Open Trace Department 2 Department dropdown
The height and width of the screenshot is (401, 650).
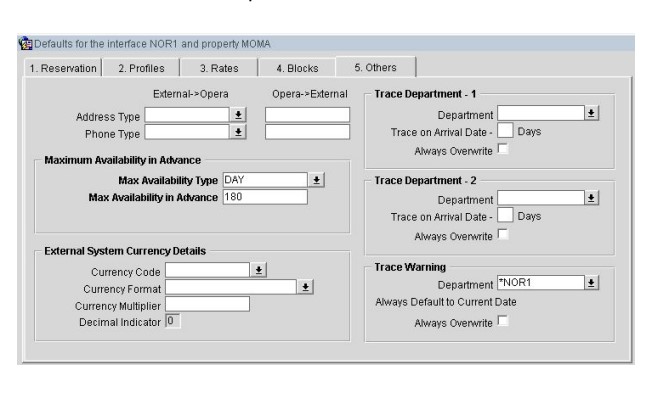click(592, 199)
